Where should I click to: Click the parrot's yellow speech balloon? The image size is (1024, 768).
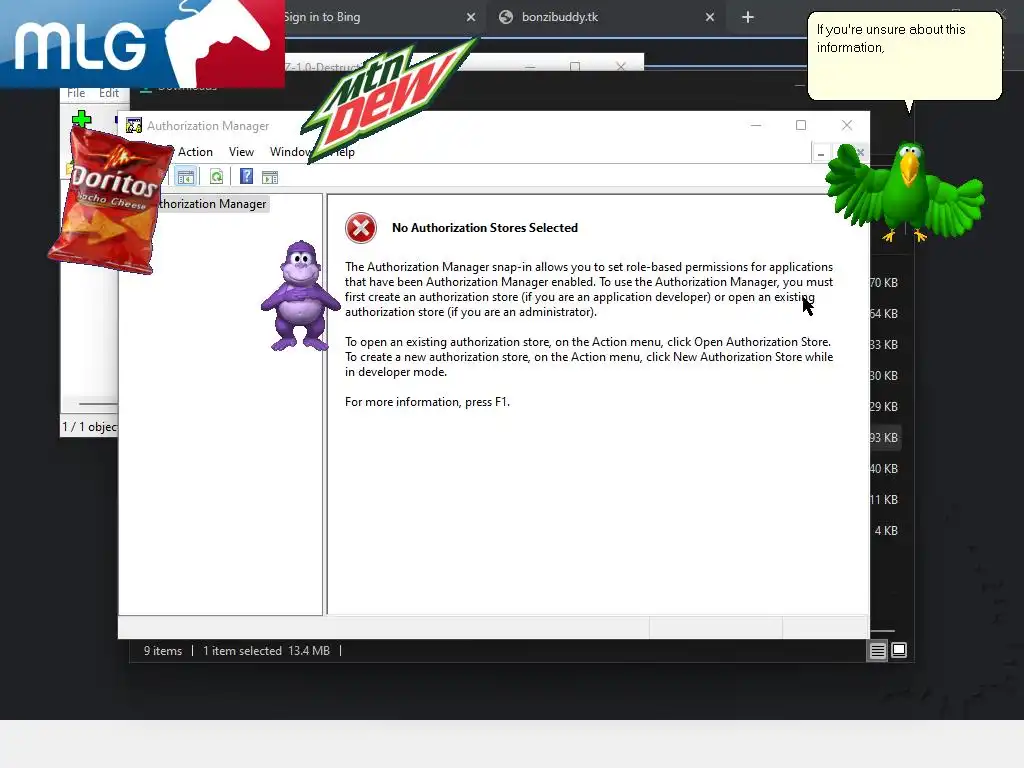pos(904,56)
